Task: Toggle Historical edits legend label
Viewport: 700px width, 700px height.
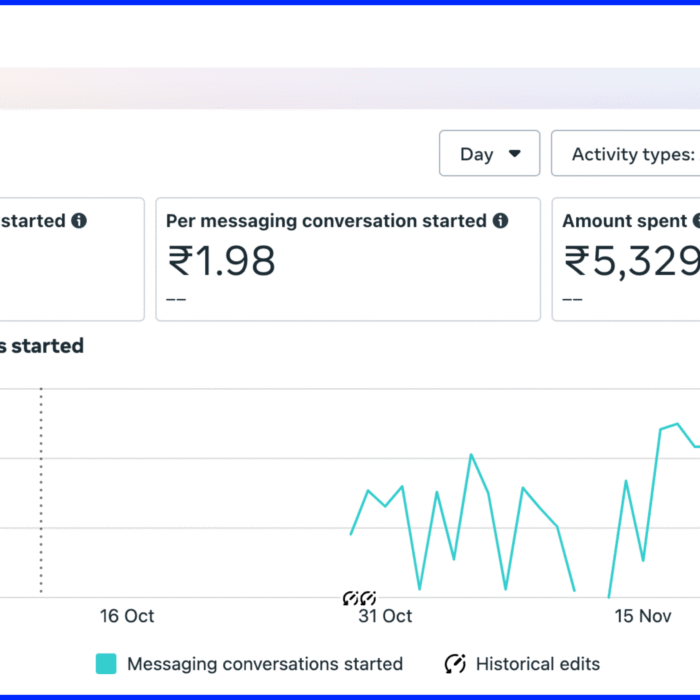Action: 537,663
